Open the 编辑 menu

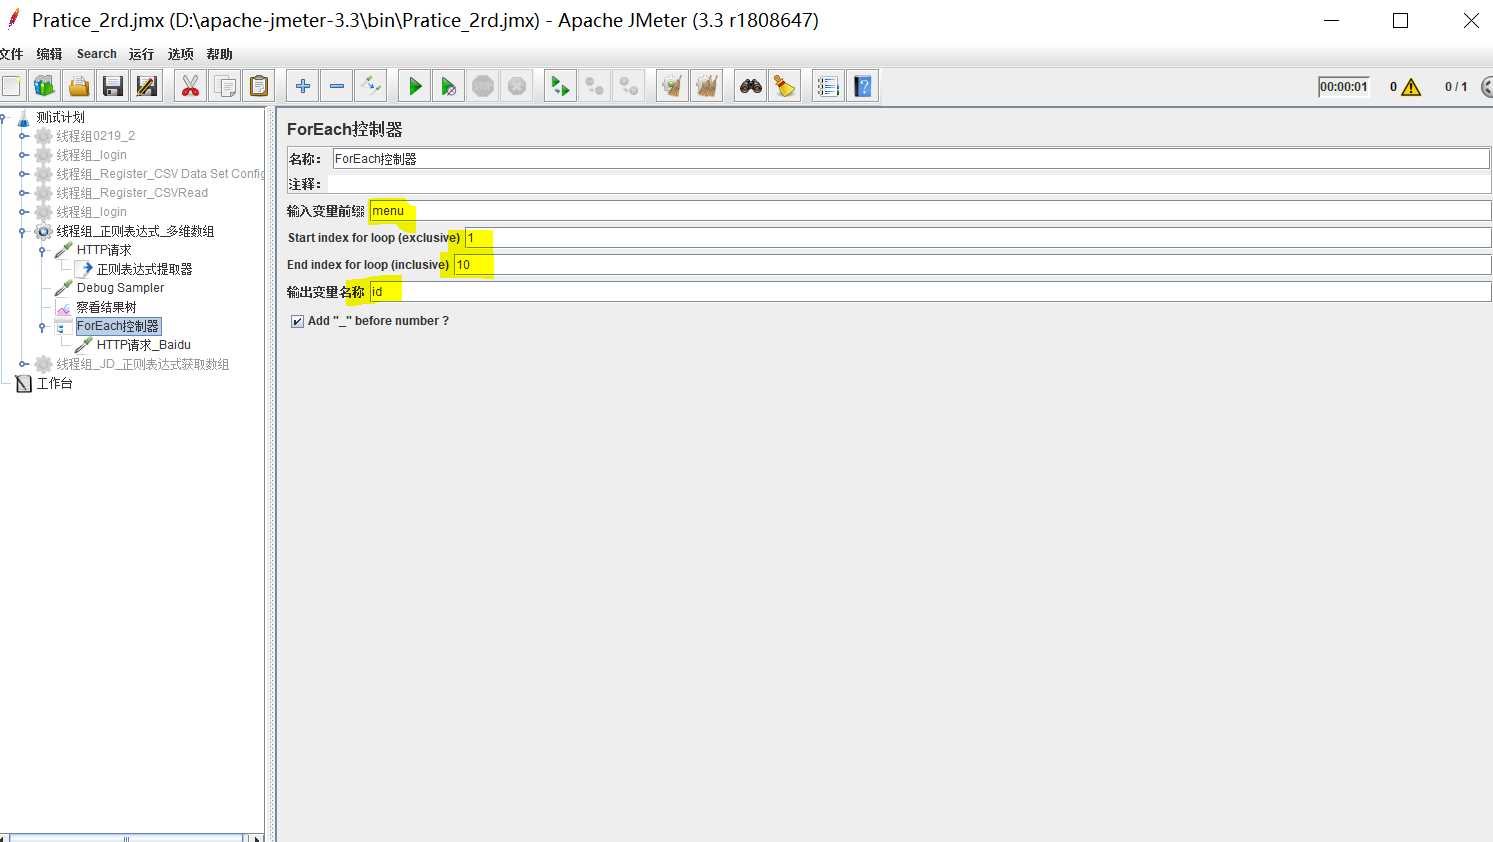click(x=49, y=54)
